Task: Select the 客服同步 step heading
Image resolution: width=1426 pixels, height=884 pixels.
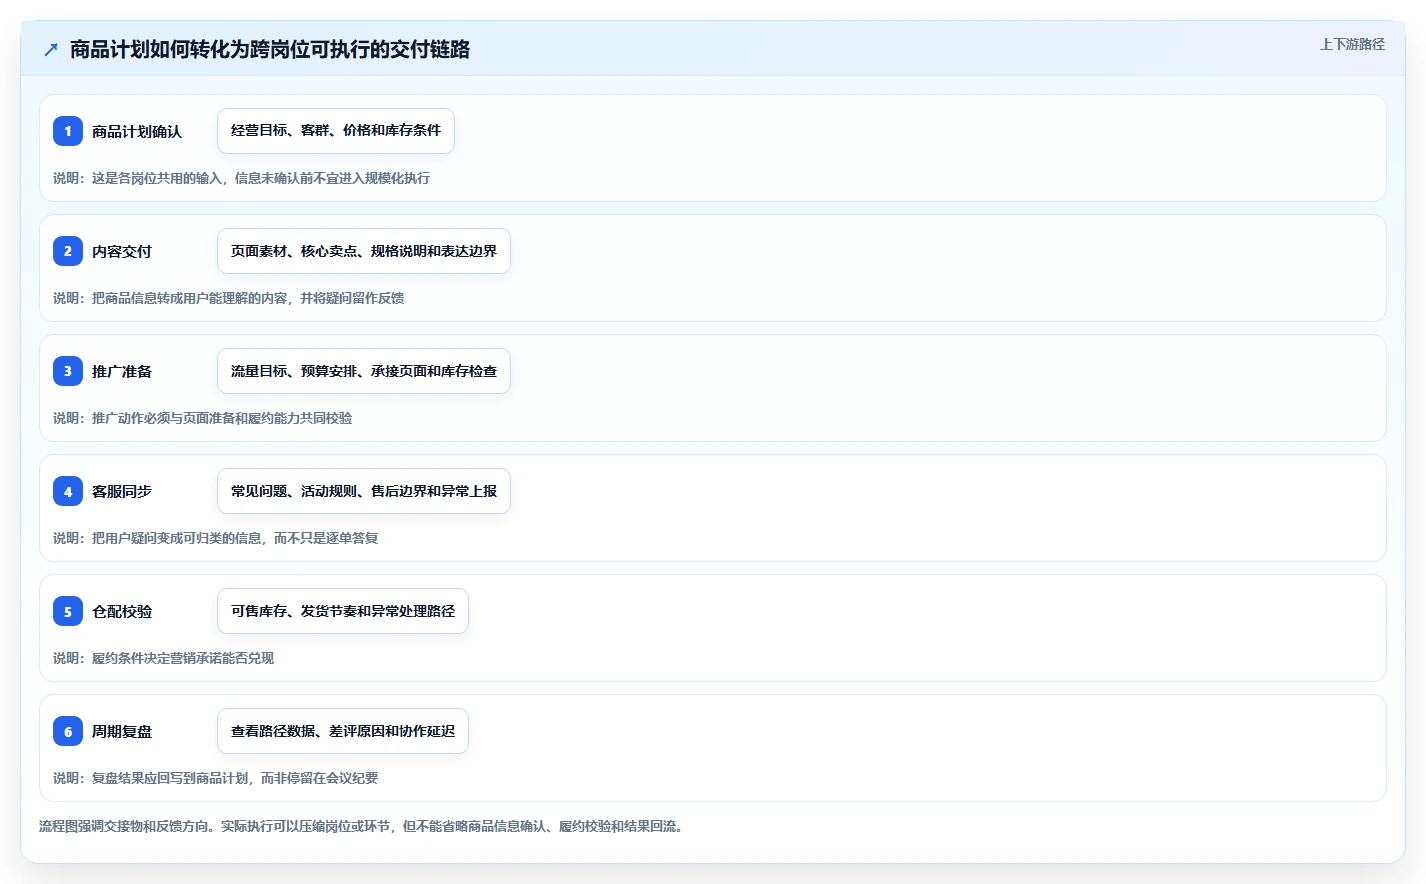Action: coord(122,491)
